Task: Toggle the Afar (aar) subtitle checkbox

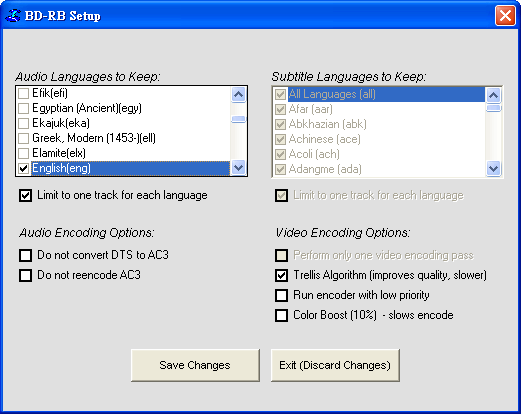Action: pos(280,109)
